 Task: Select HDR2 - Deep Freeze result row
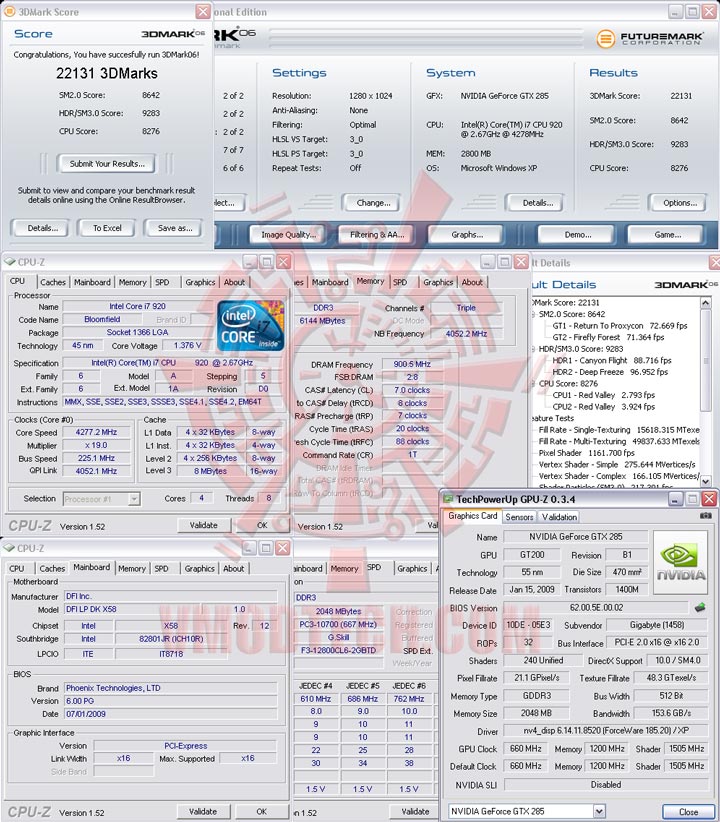pyautogui.click(x=610, y=372)
